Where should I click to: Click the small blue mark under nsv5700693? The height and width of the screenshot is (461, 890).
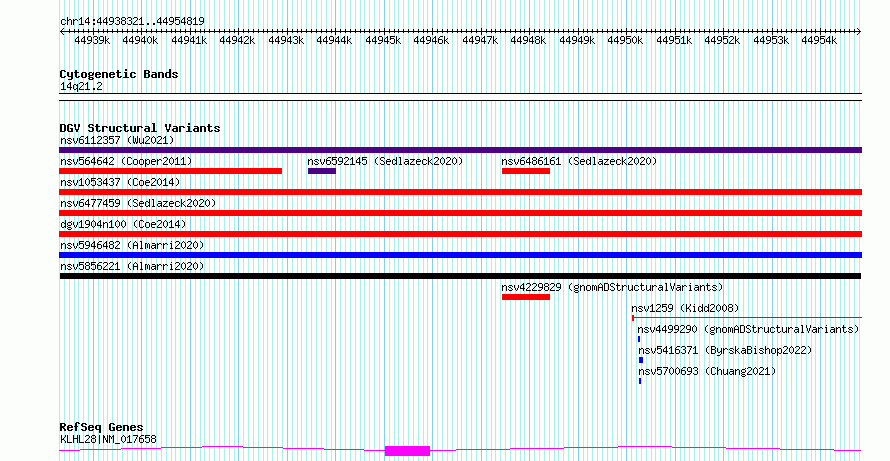coord(640,381)
